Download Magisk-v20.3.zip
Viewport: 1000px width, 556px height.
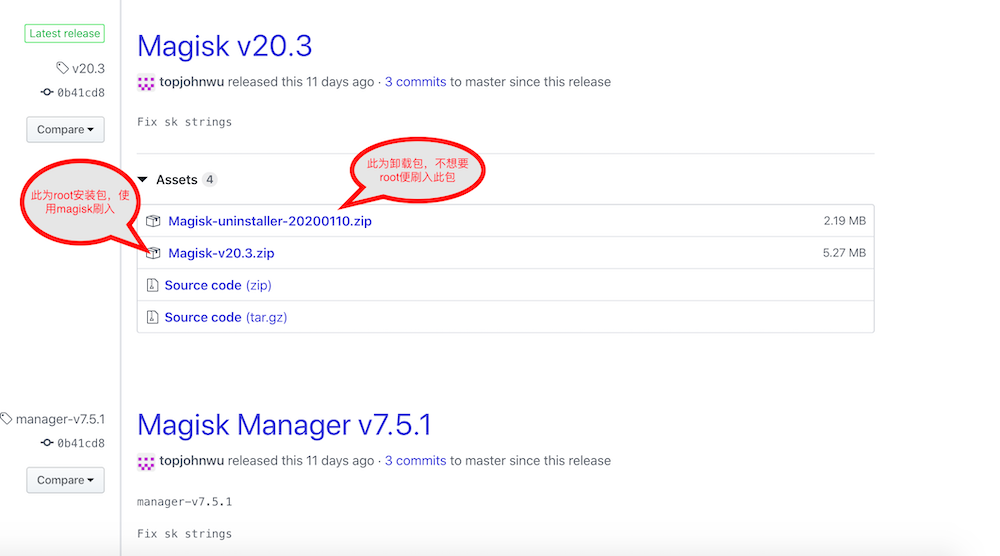coord(221,253)
